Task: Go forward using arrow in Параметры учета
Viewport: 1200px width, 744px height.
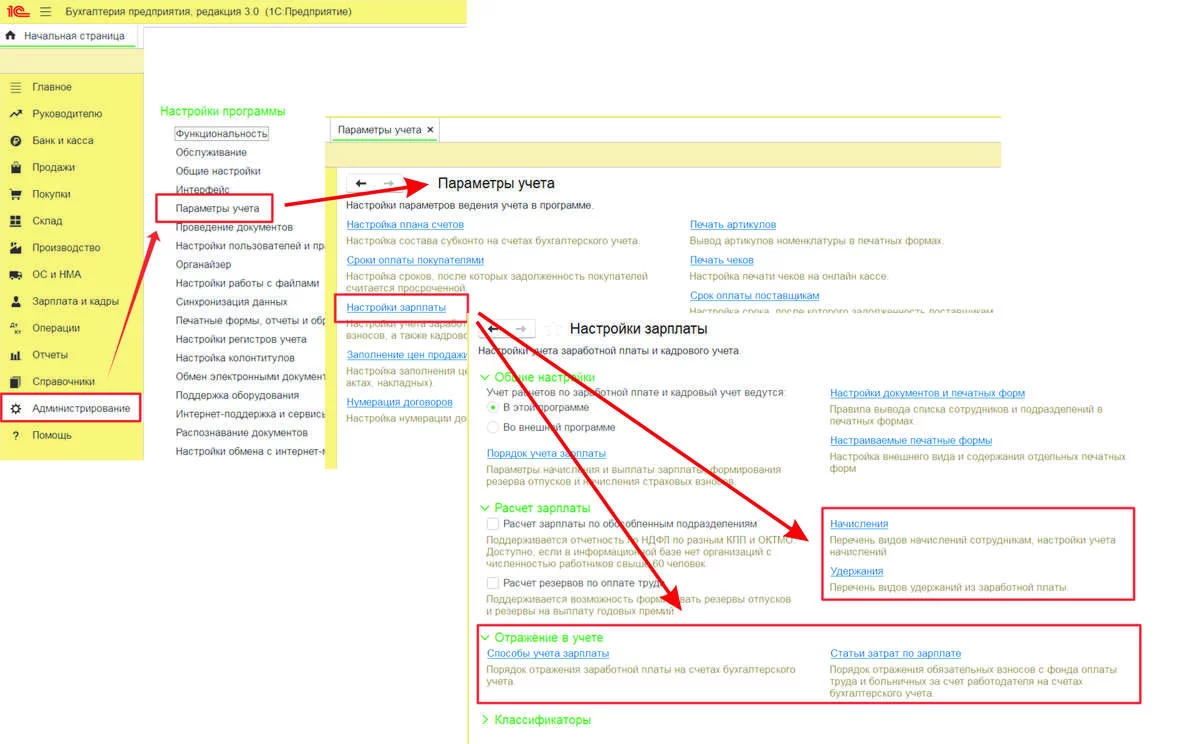Action: click(x=389, y=184)
